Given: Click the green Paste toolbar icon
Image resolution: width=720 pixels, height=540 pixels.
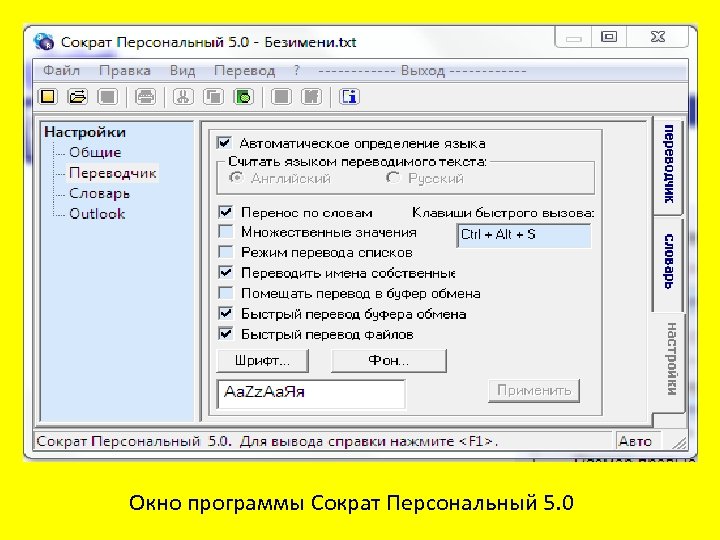Looking at the screenshot, I should 244,97.
